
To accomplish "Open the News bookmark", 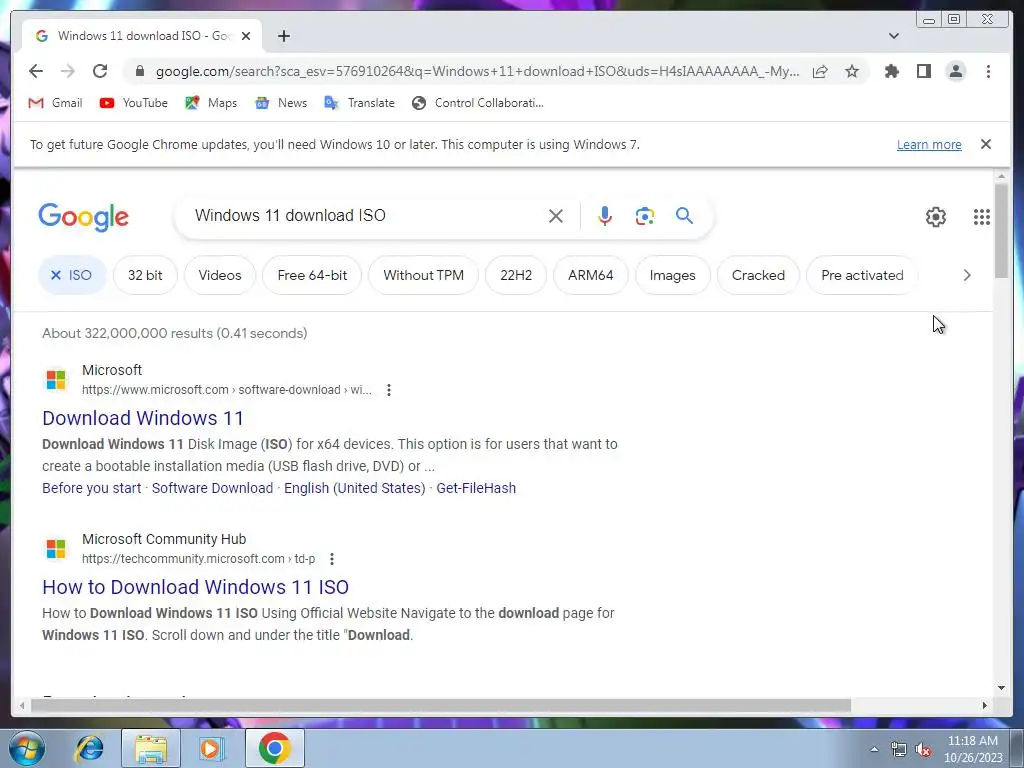I will pos(281,103).
